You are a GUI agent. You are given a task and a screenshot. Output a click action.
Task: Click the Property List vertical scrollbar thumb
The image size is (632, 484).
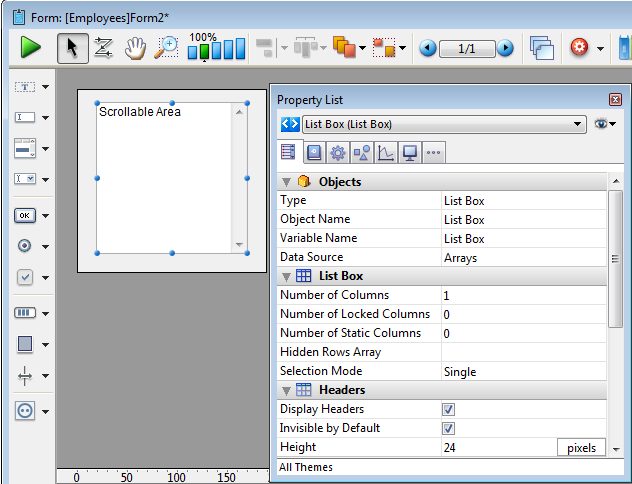615,260
